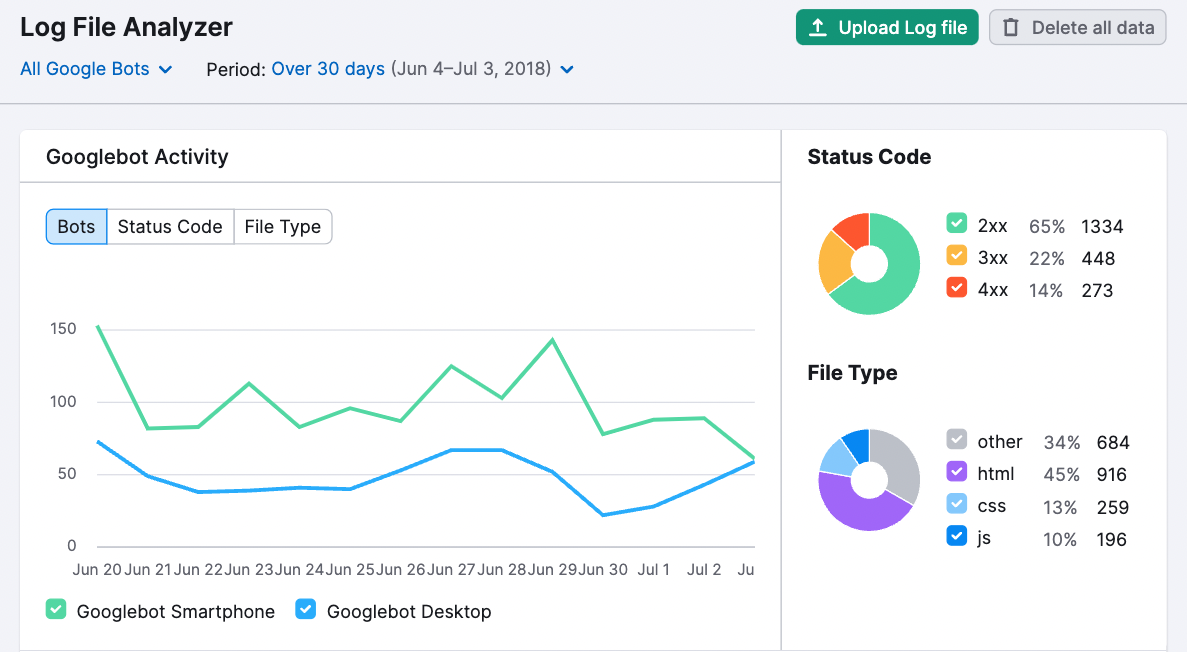Click the Status Code donut chart
The height and width of the screenshot is (652, 1187).
pyautogui.click(x=869, y=262)
